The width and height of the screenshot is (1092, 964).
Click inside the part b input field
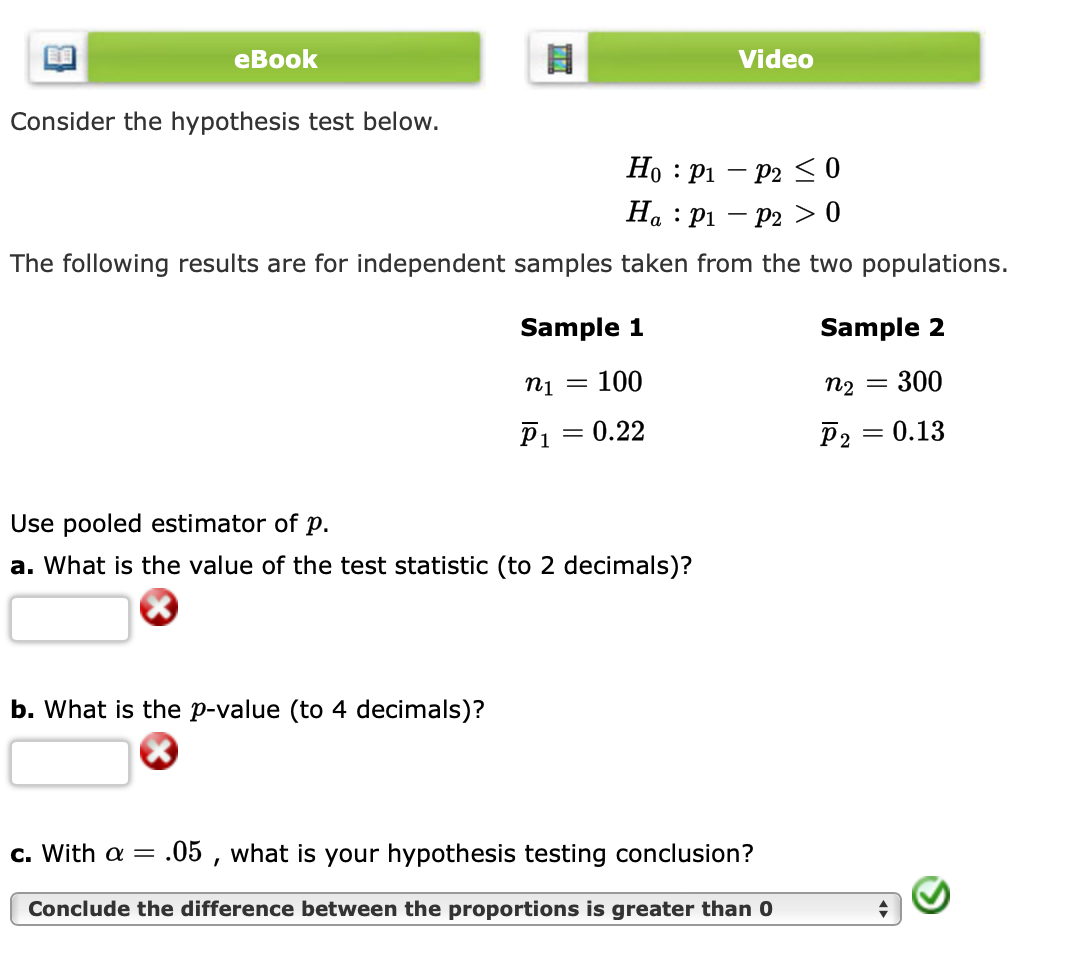pos(69,761)
